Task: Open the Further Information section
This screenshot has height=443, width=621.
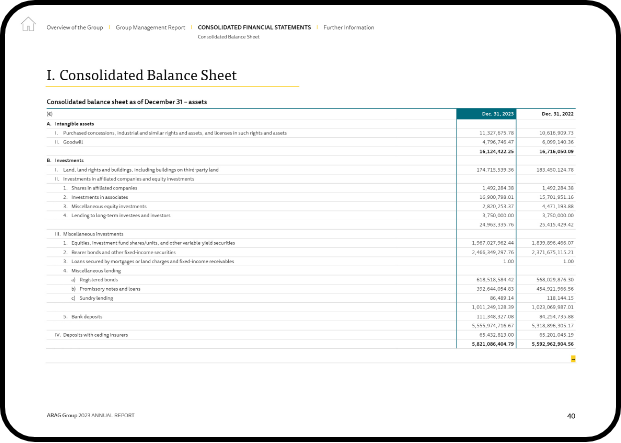Action: pyautogui.click(x=349, y=27)
